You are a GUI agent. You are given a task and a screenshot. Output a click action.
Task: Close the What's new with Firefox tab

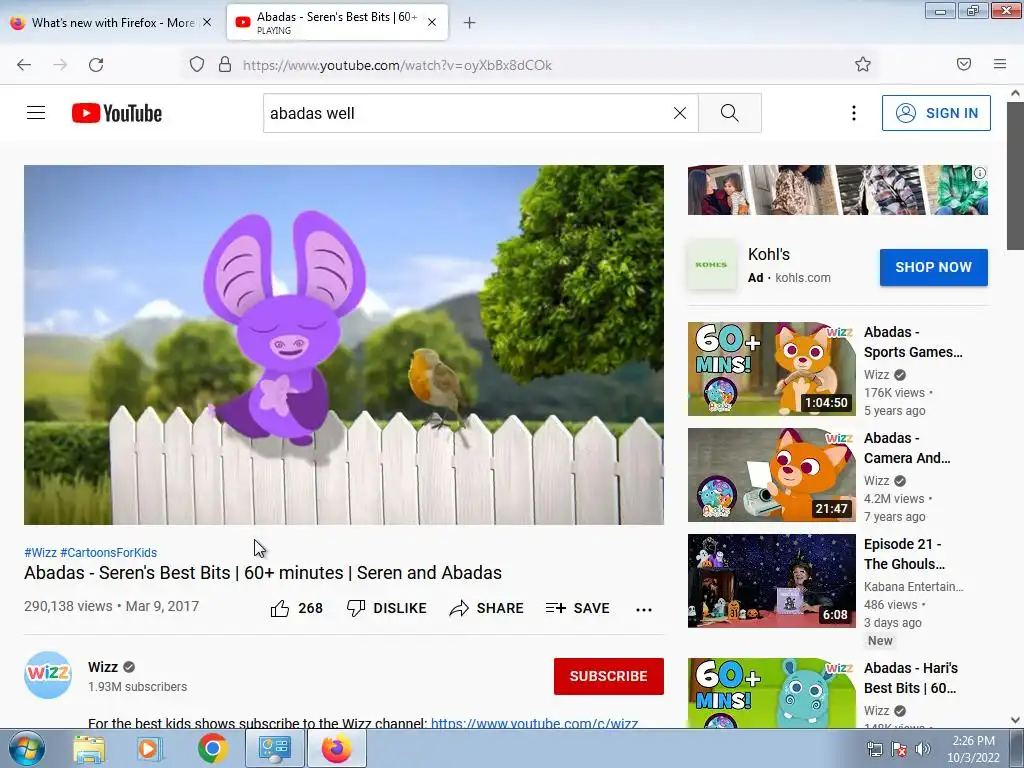coord(207,22)
